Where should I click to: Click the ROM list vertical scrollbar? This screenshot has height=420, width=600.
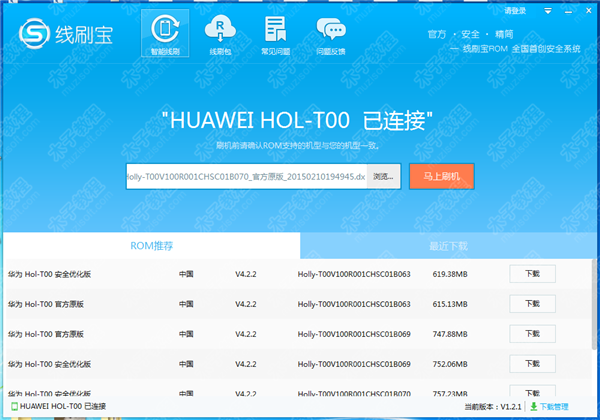[593, 304]
